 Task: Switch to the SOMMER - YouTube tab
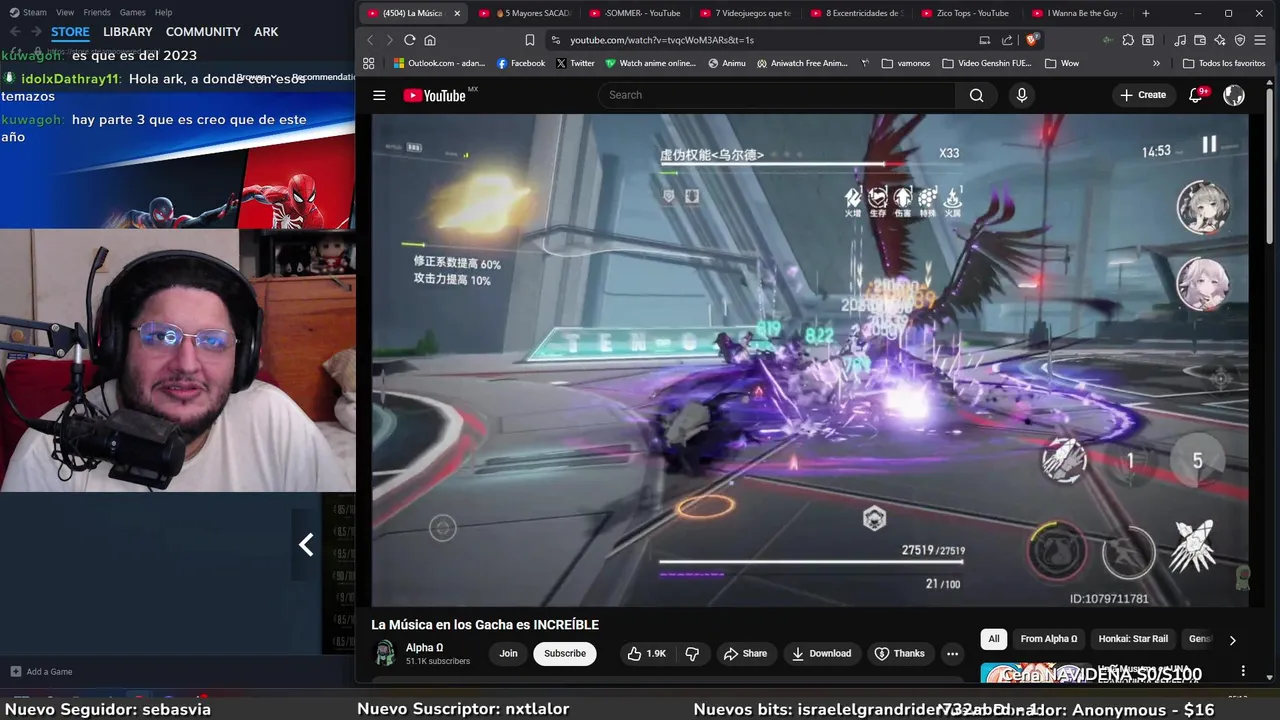point(637,13)
